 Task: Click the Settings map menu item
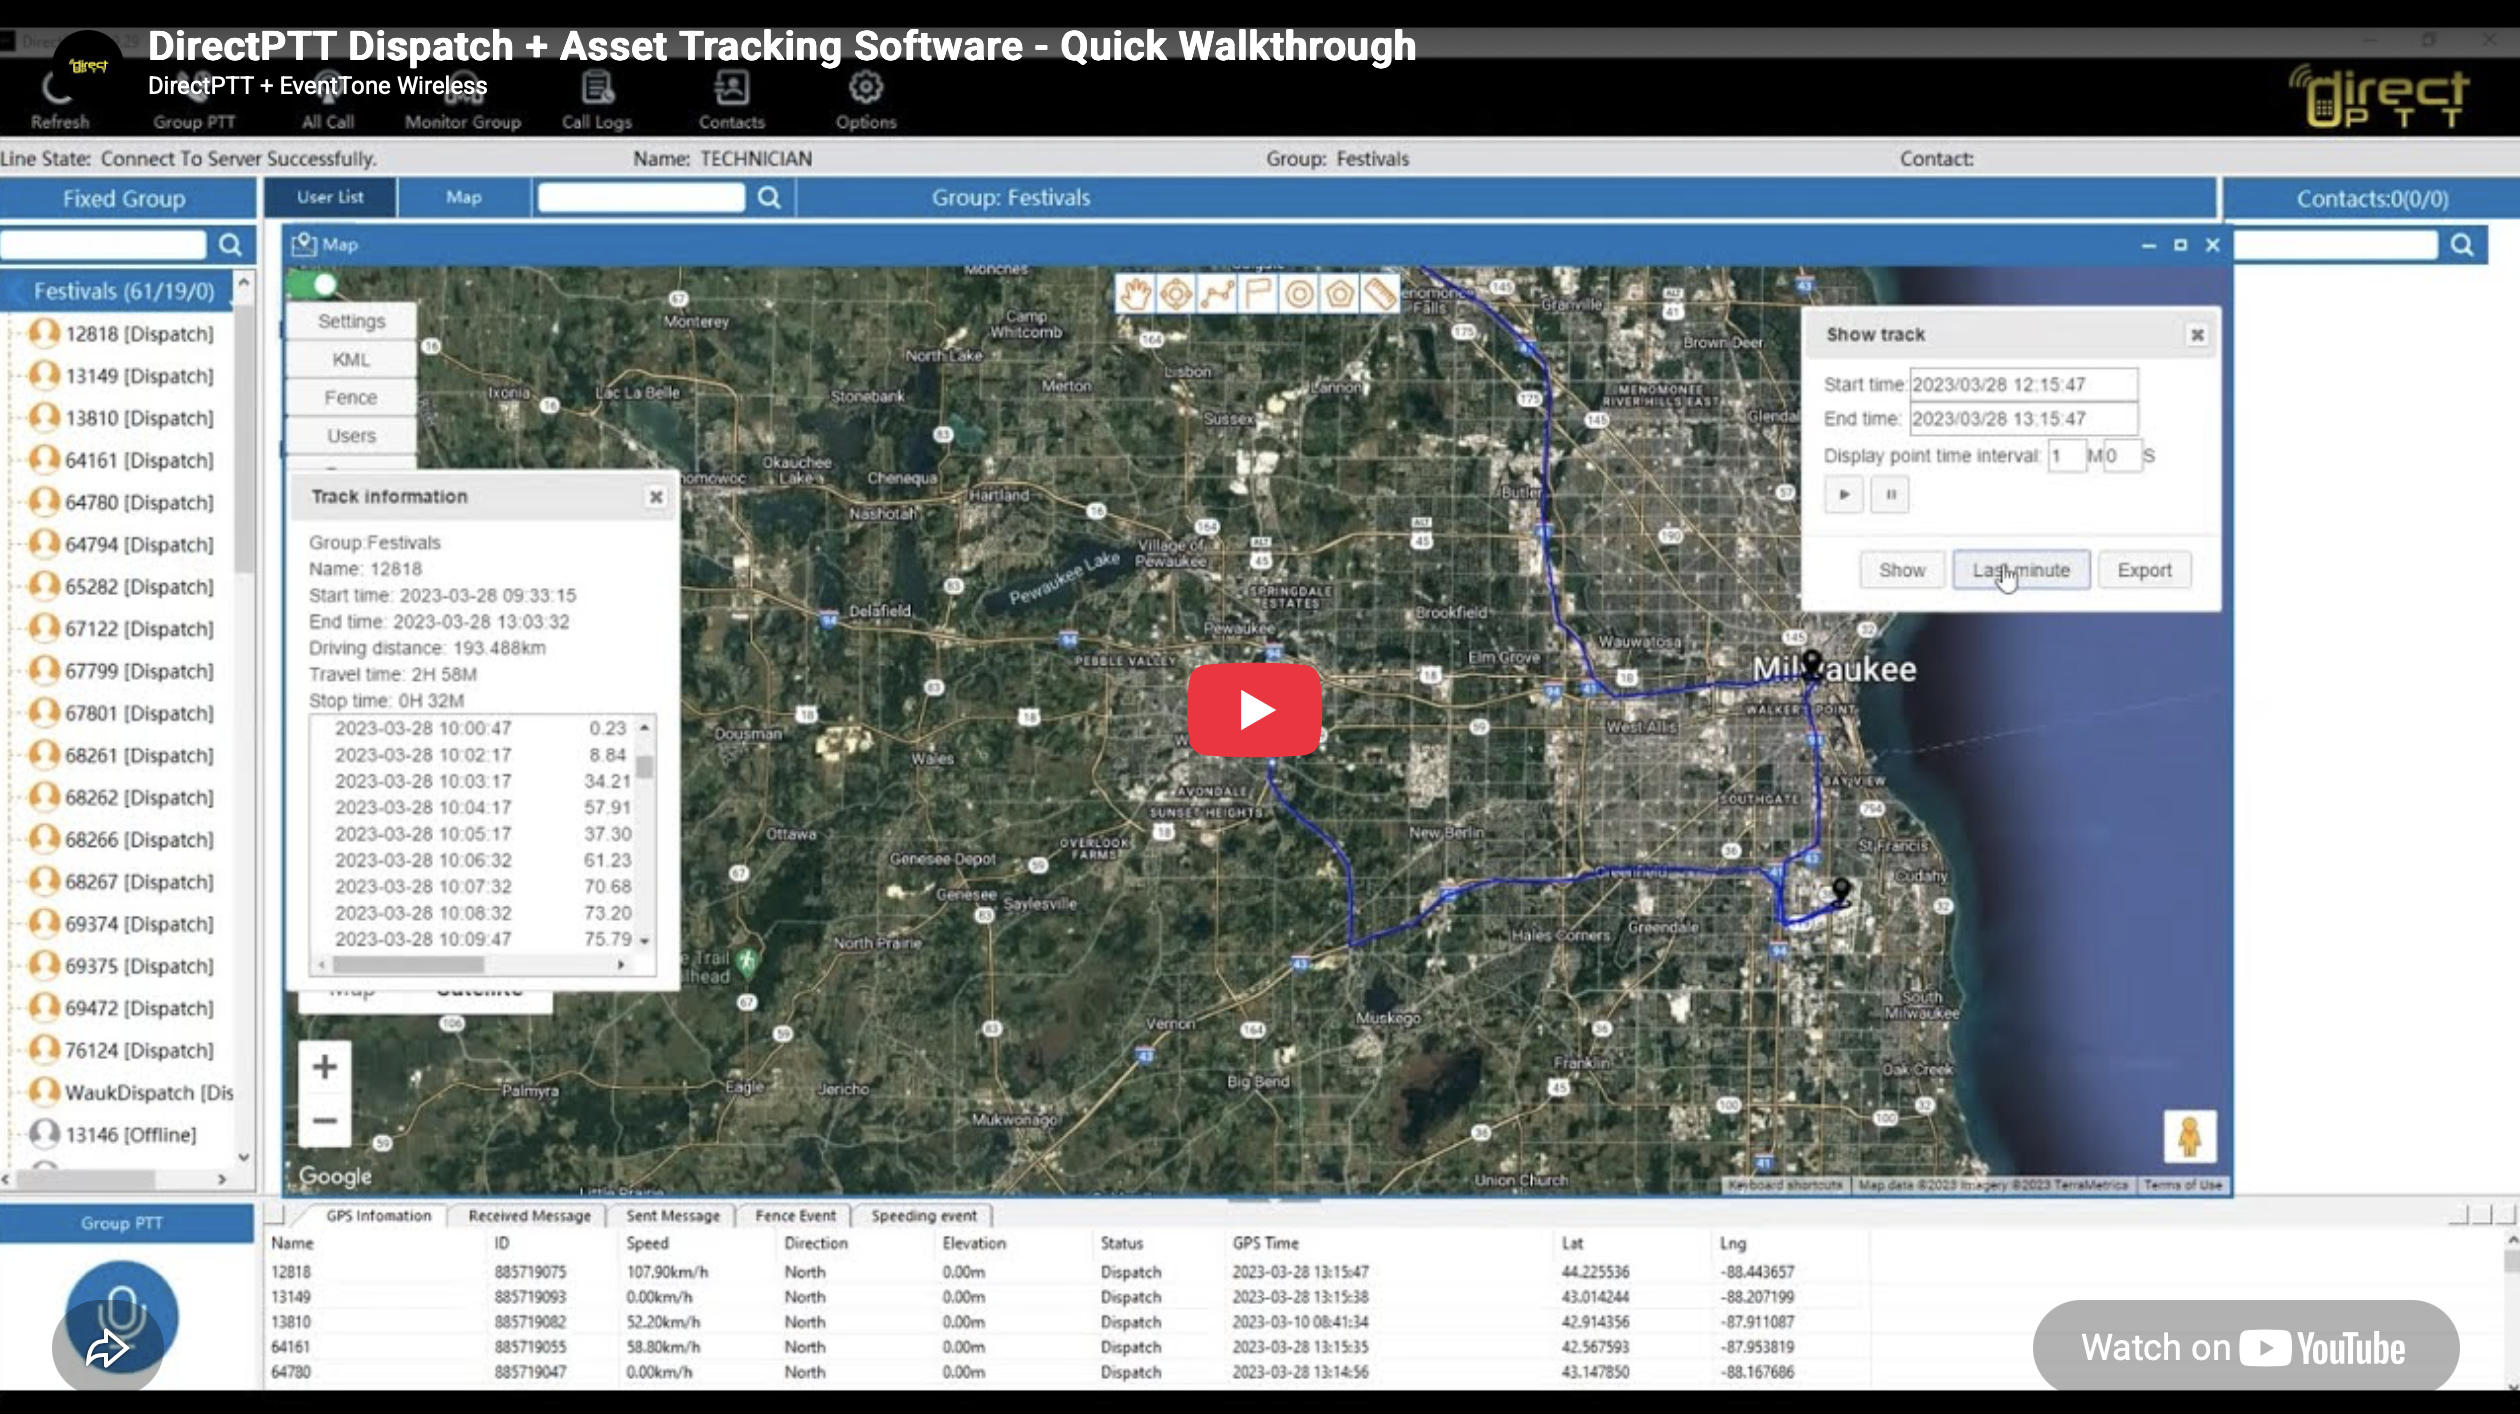[x=351, y=321]
